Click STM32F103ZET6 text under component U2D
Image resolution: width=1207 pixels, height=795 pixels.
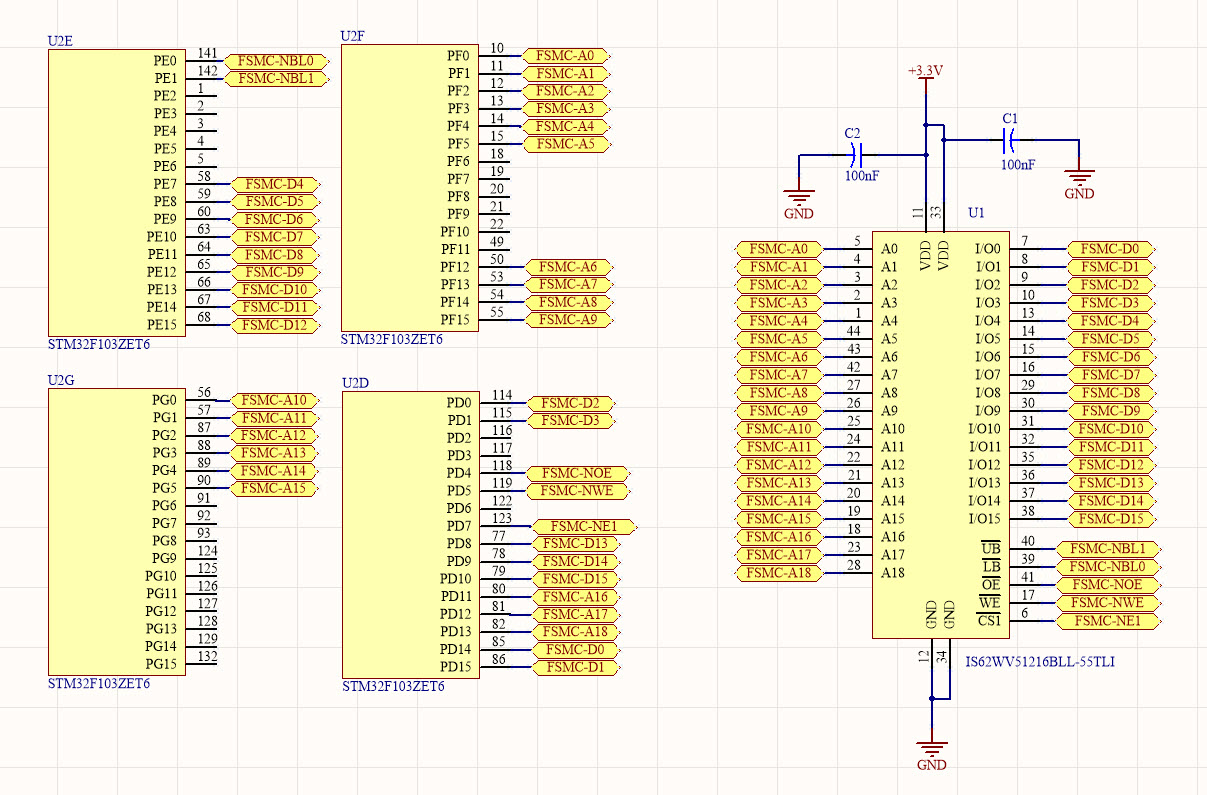click(392, 687)
